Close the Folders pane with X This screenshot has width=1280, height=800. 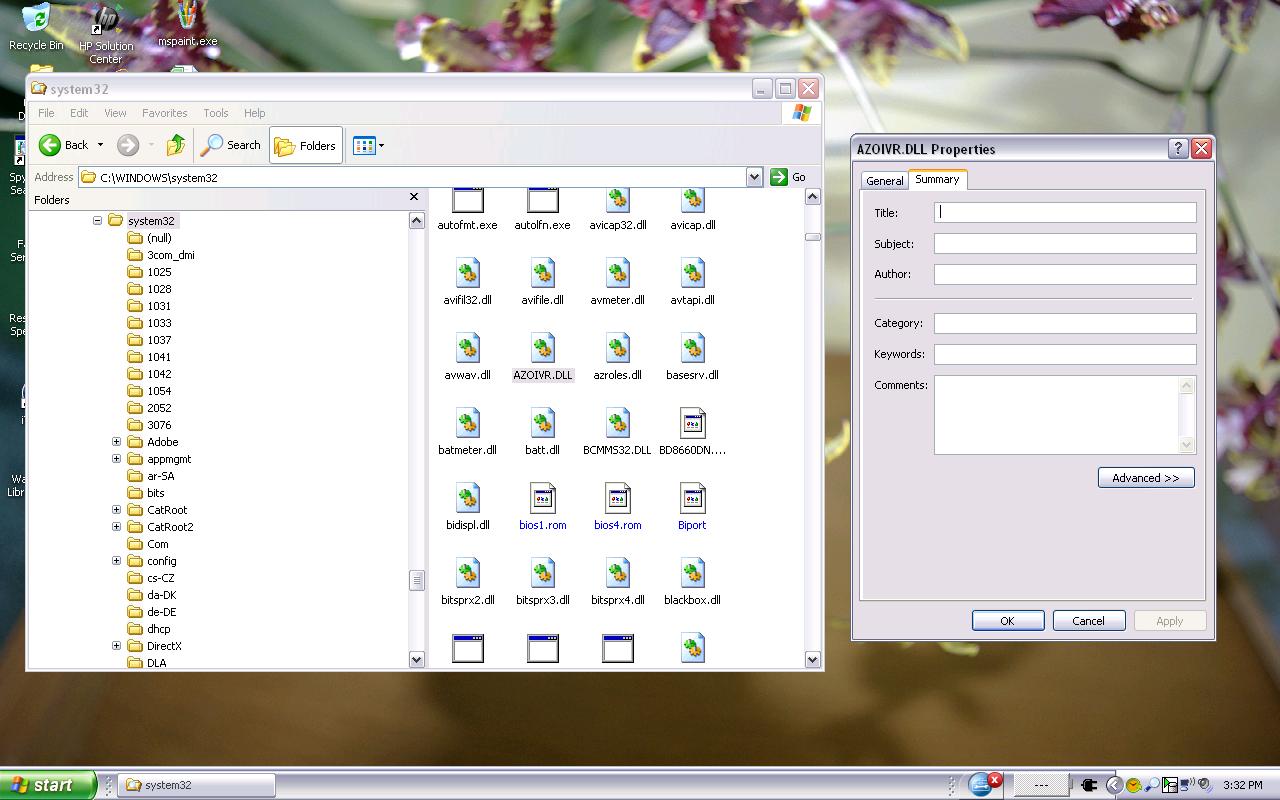(x=414, y=197)
